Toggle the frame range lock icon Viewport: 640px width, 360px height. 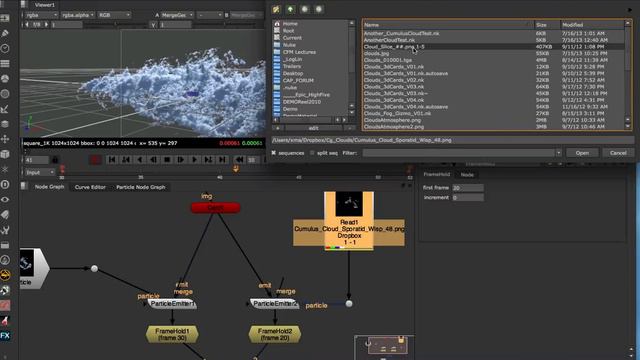55,160
